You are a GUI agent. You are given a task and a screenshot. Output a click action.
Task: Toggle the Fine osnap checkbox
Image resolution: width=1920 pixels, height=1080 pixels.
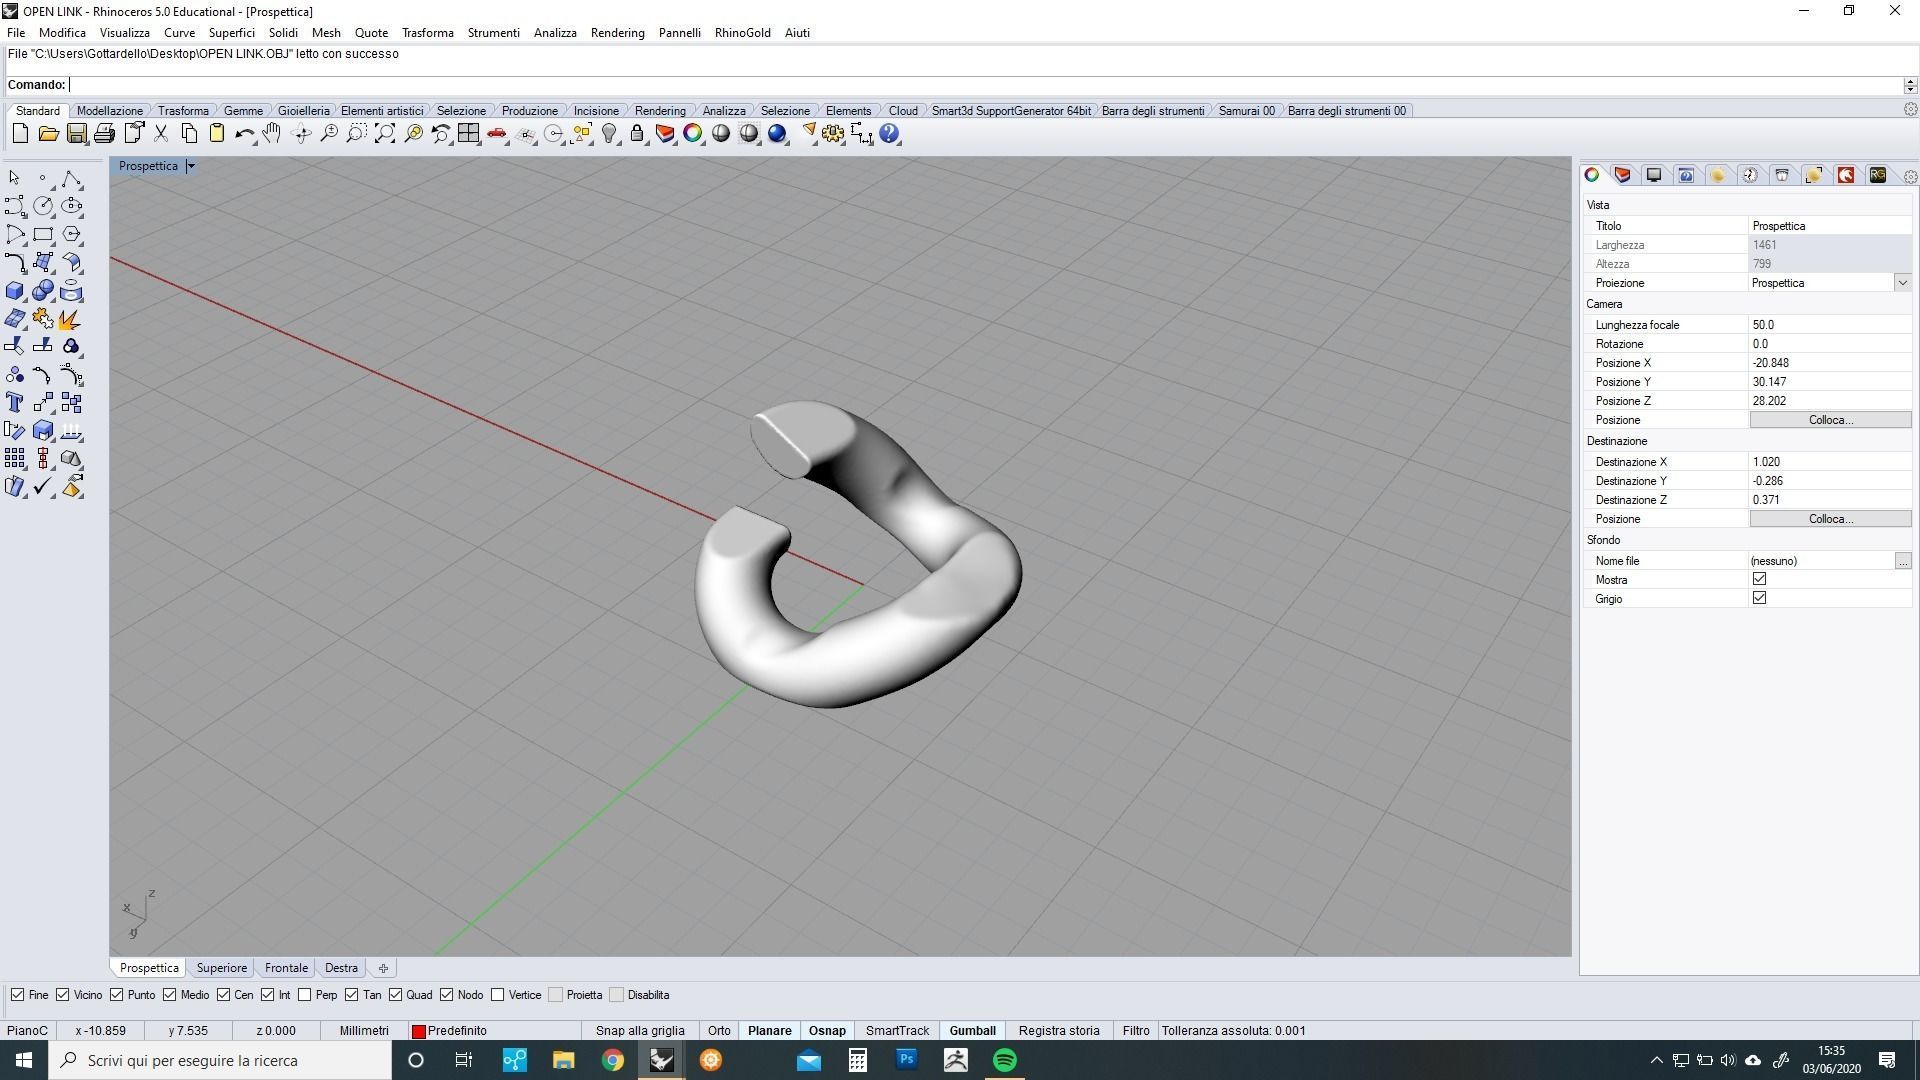point(17,995)
